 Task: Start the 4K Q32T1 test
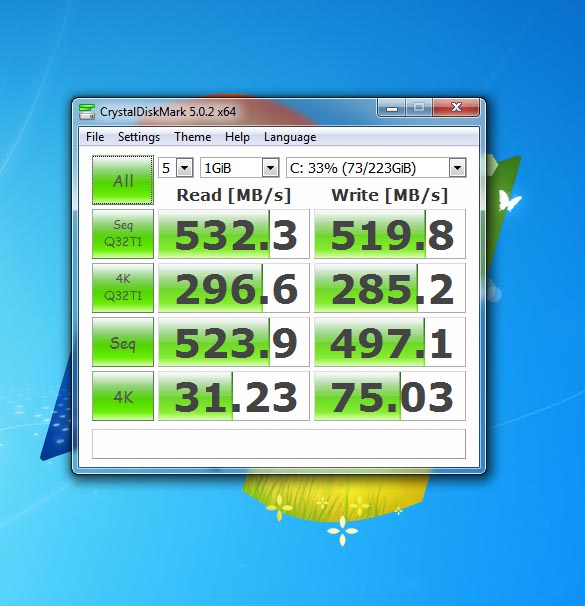(x=123, y=288)
